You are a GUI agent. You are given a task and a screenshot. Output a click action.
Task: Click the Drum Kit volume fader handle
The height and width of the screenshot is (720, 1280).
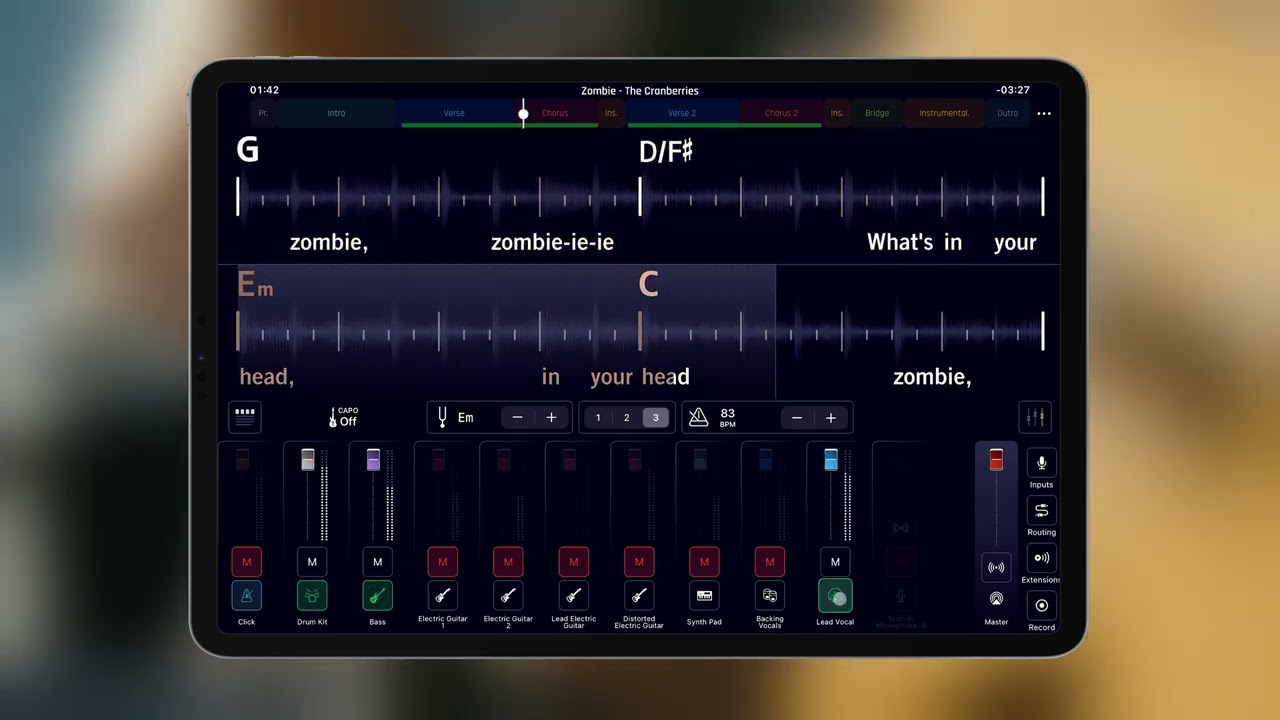coord(308,460)
